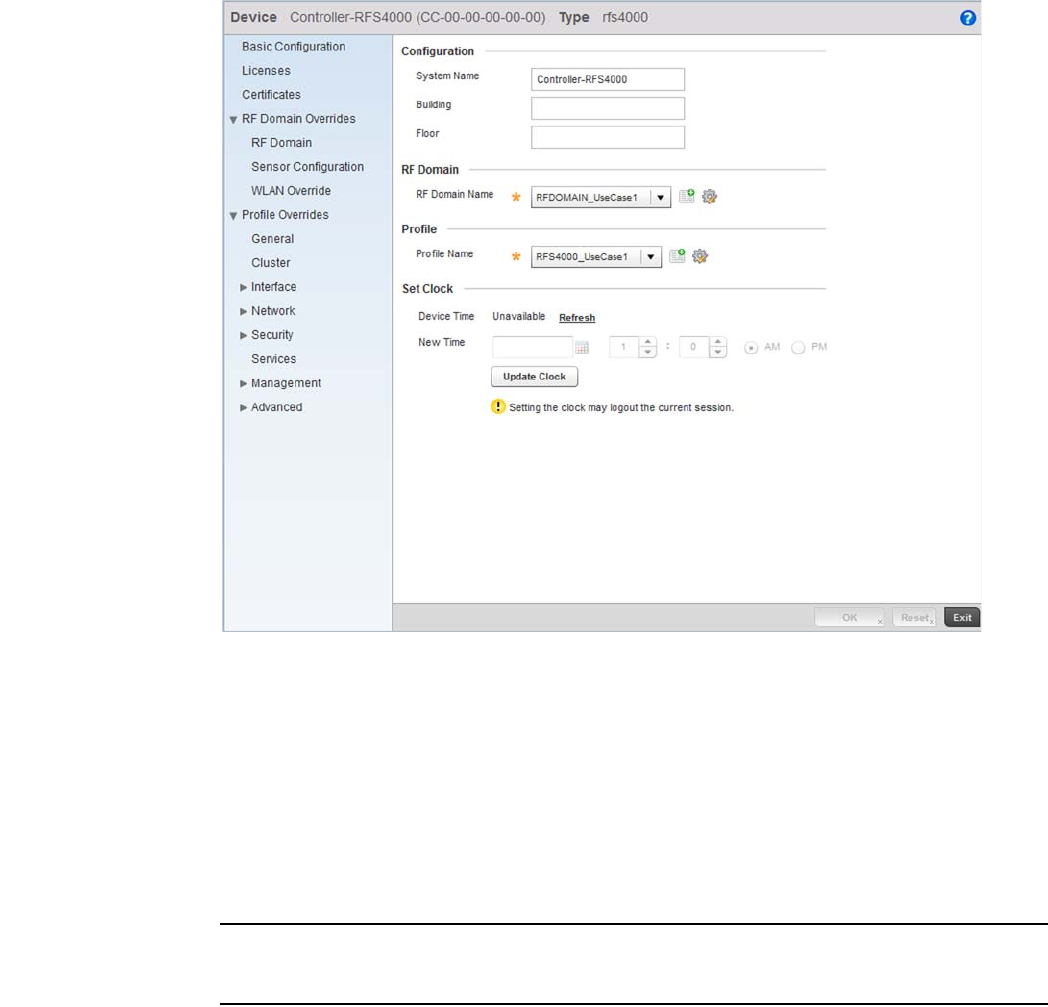Click the Exit button
The image size is (1048, 1007).
pyautogui.click(x=962, y=617)
